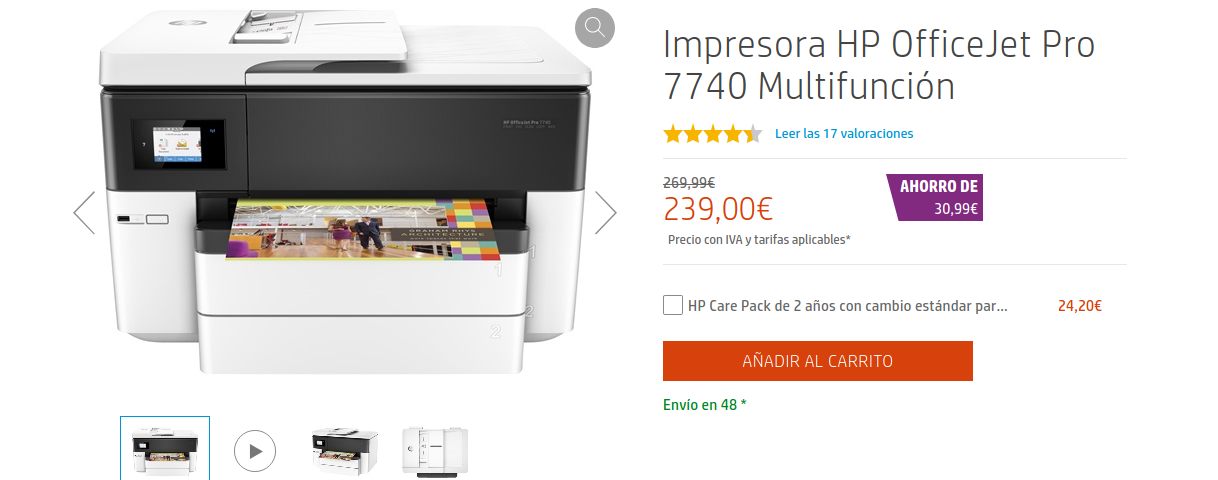Click the crossed-out 269,99€ price
Image resolution: width=1218 pixels, height=480 pixels.
[x=689, y=182]
